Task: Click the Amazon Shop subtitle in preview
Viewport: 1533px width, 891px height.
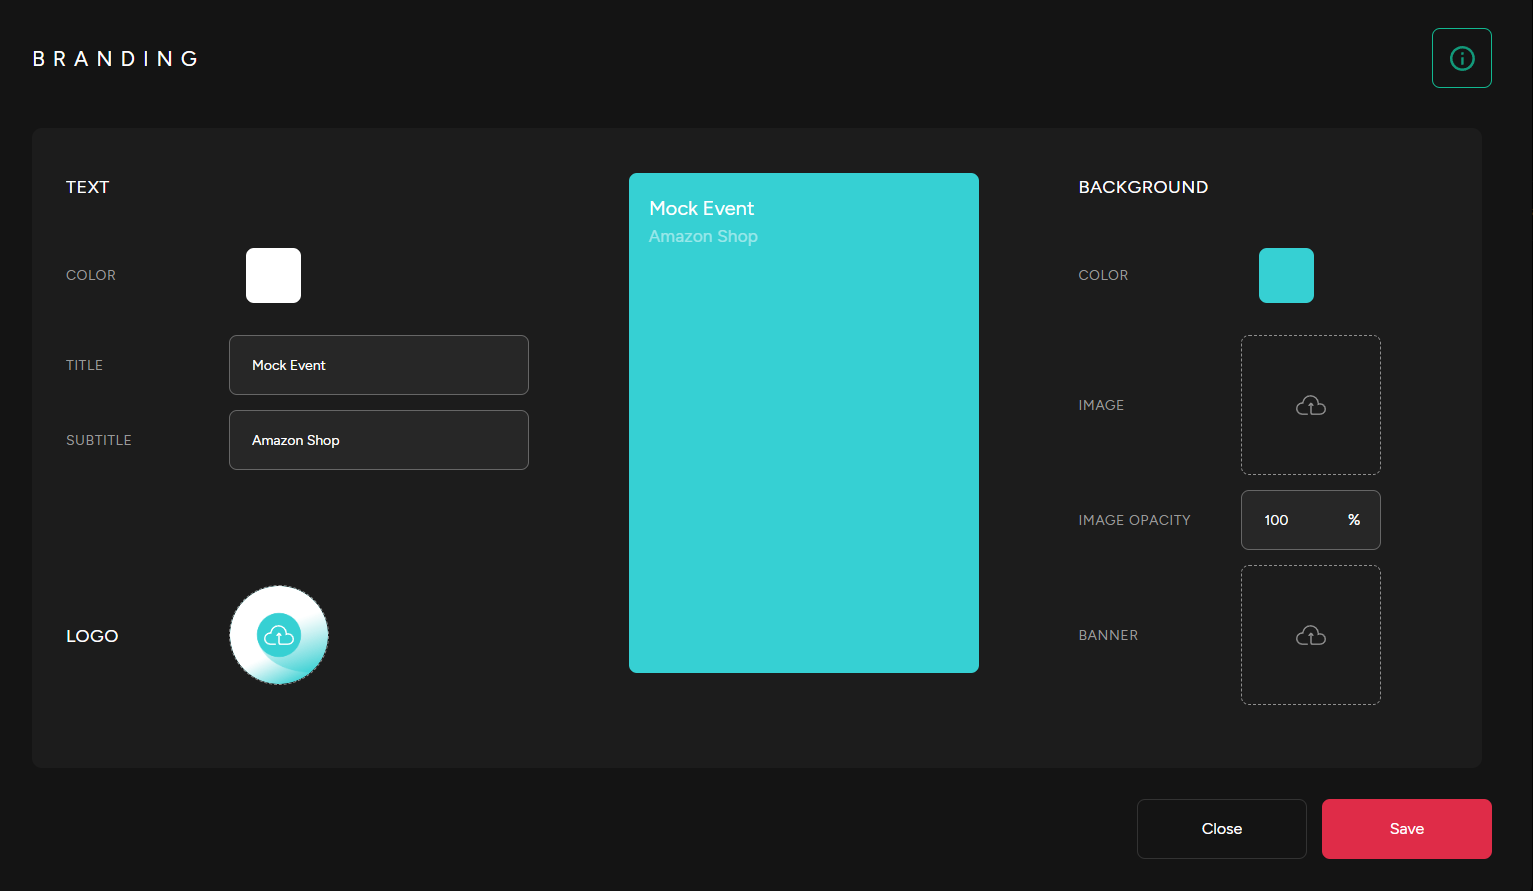Action: pos(703,236)
